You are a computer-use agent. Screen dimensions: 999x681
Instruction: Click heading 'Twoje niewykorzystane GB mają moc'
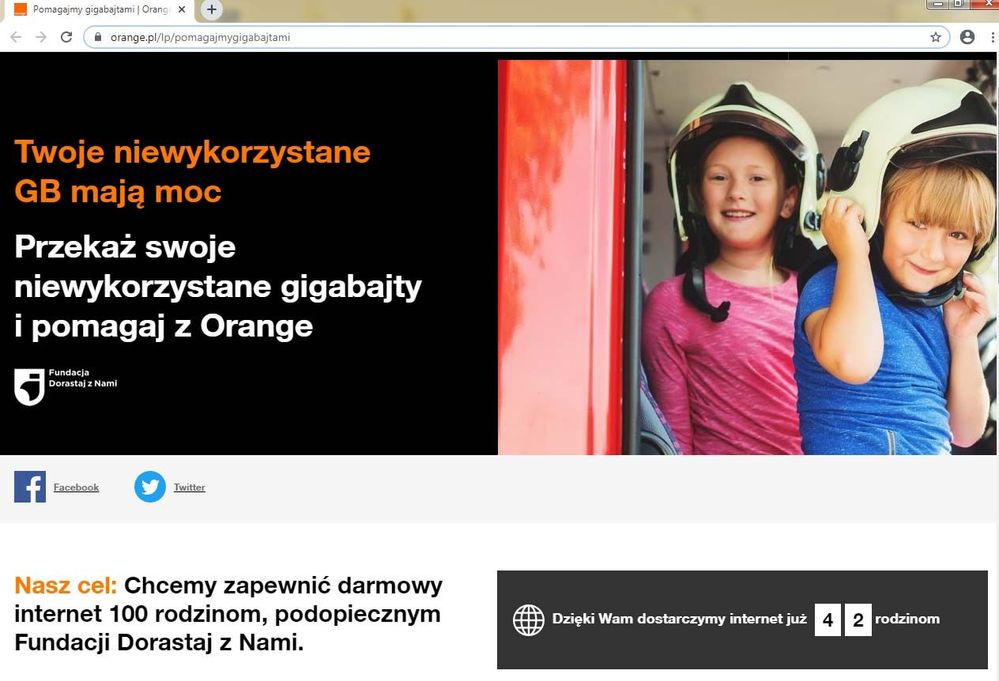pyautogui.click(x=192, y=171)
